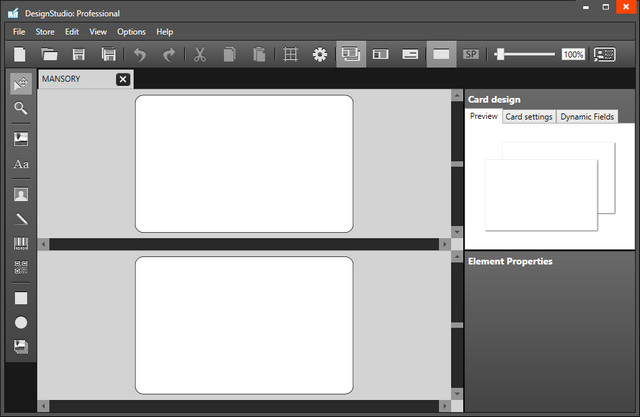Screen dimensions: 640x417
Task: Select the photo portrait tool
Action: click(20, 194)
